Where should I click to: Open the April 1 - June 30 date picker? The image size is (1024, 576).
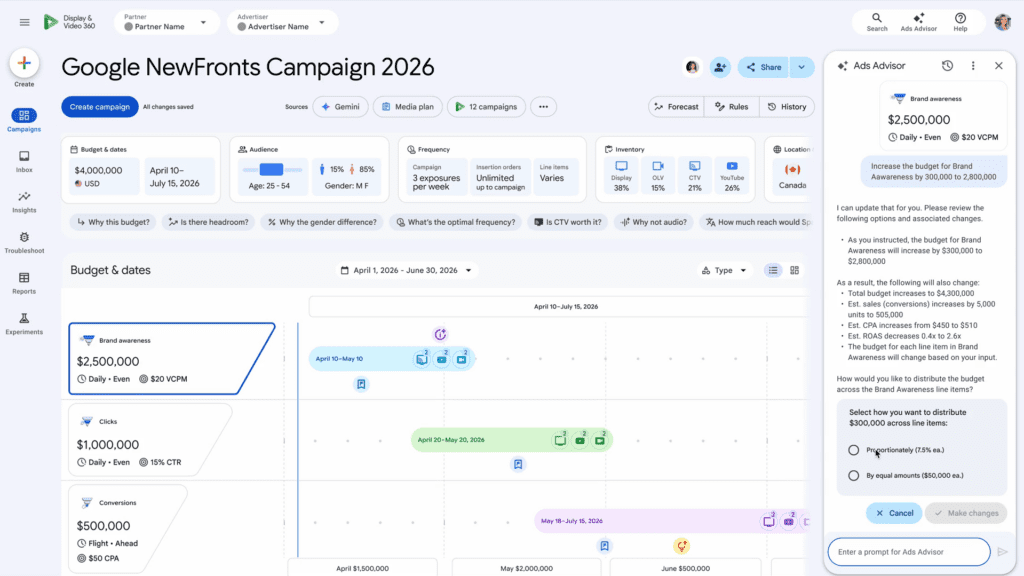tap(404, 269)
